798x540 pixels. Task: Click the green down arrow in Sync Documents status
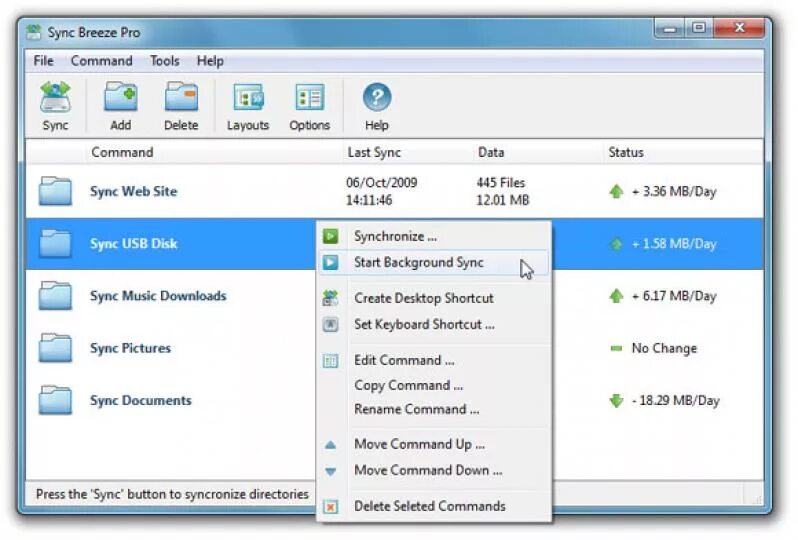[616, 401]
